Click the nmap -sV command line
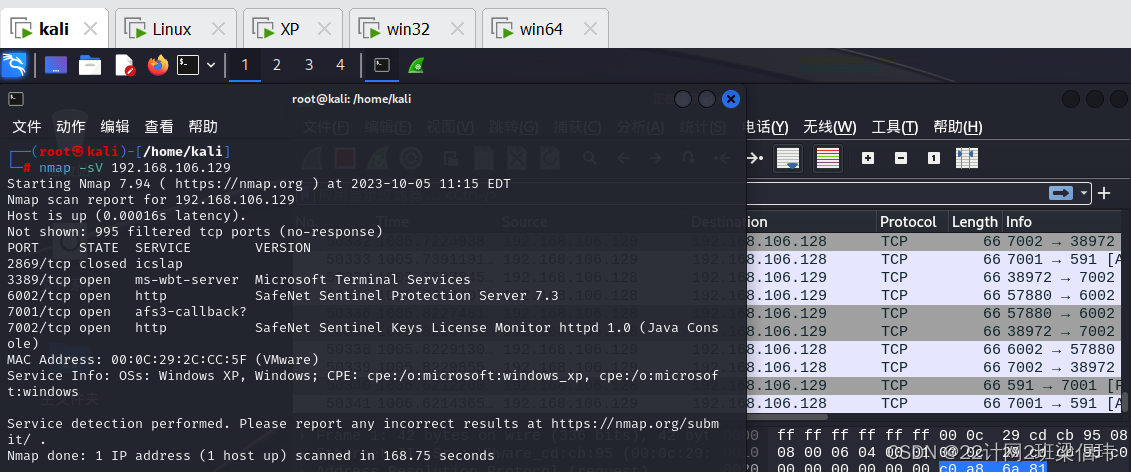Screen dimensions: 1131x472 (x=135, y=167)
